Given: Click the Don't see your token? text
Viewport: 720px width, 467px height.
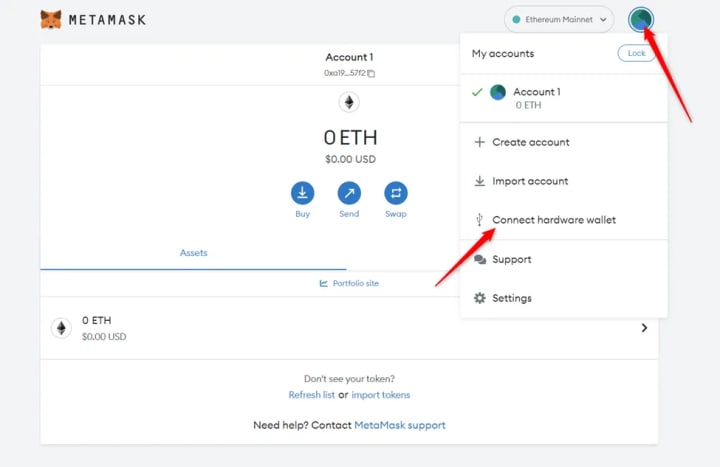Looking at the screenshot, I should coord(349,379).
